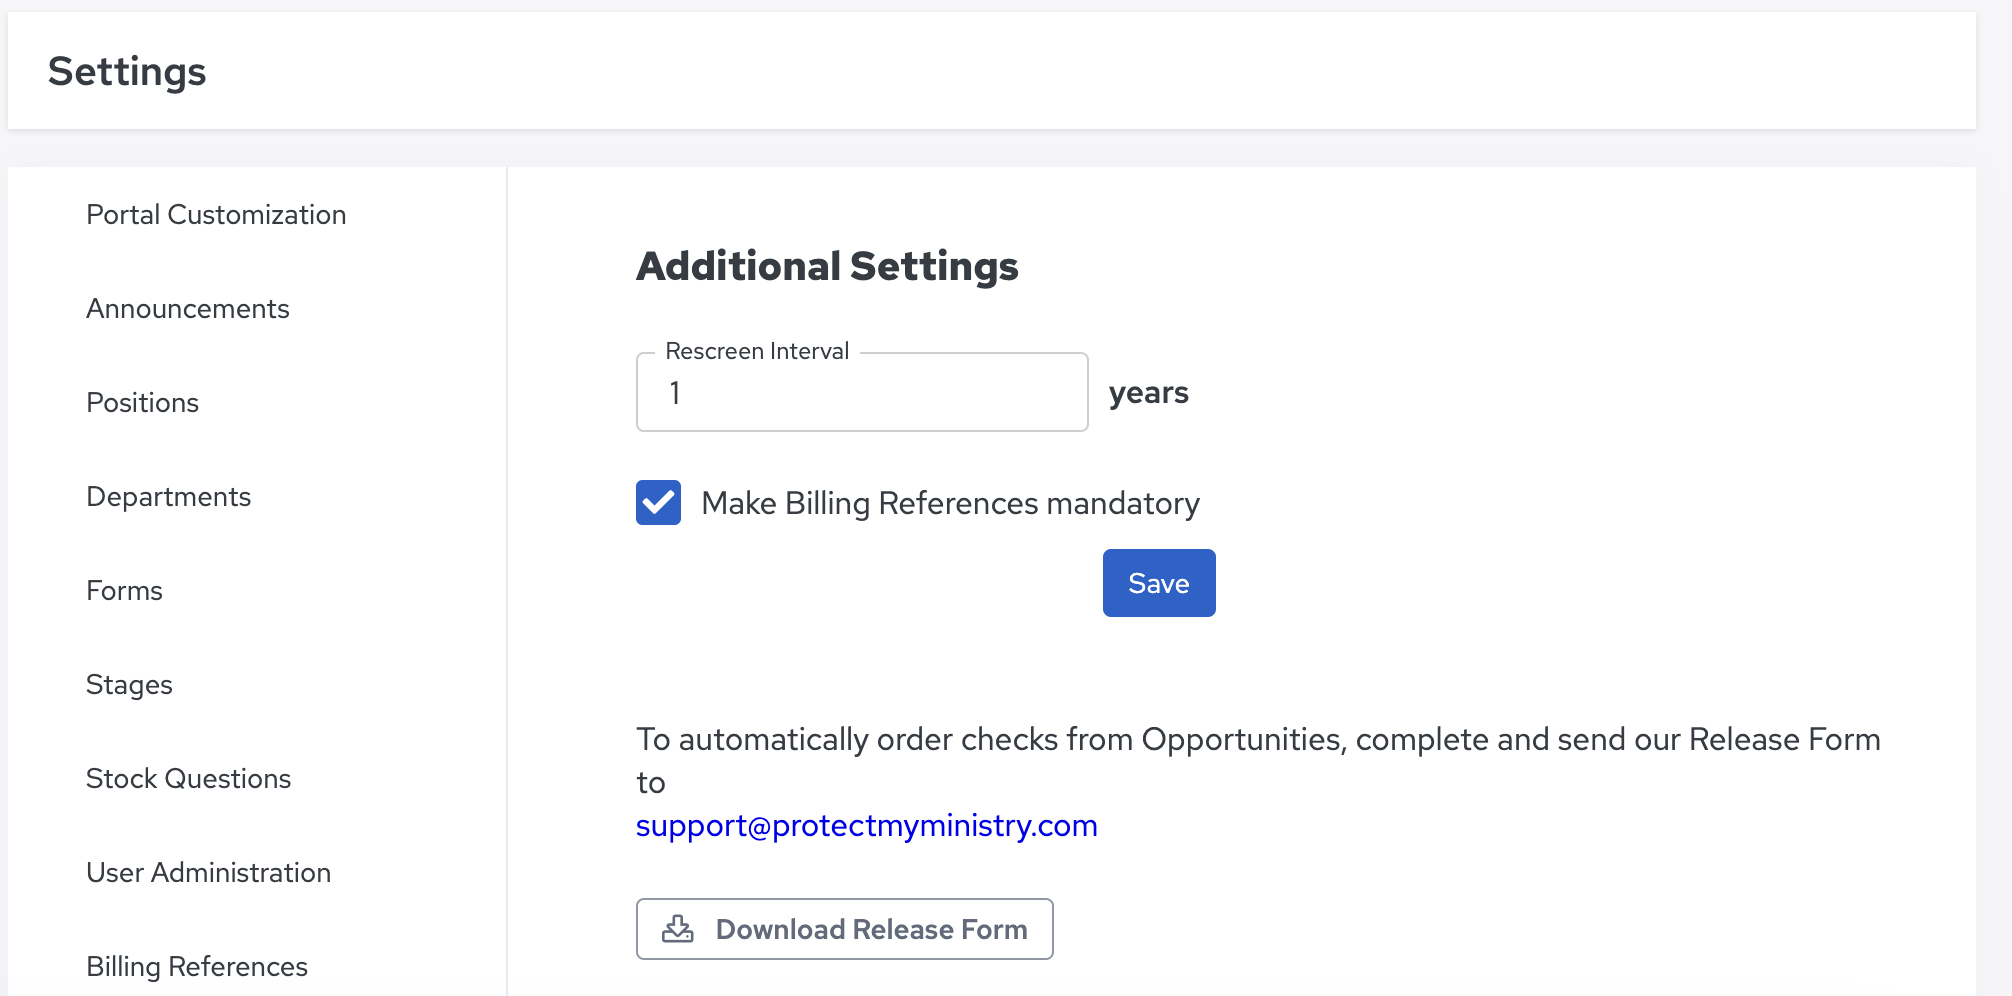Open Departments settings page
The width and height of the screenshot is (2012, 996).
(x=169, y=497)
